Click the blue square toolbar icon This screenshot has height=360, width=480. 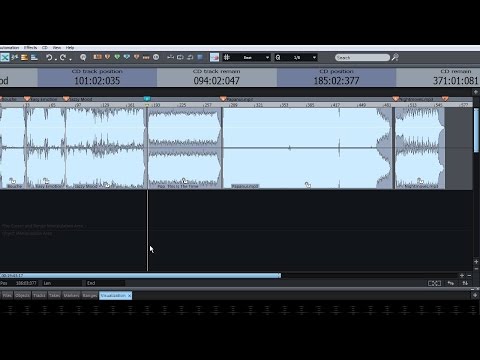click(200, 57)
